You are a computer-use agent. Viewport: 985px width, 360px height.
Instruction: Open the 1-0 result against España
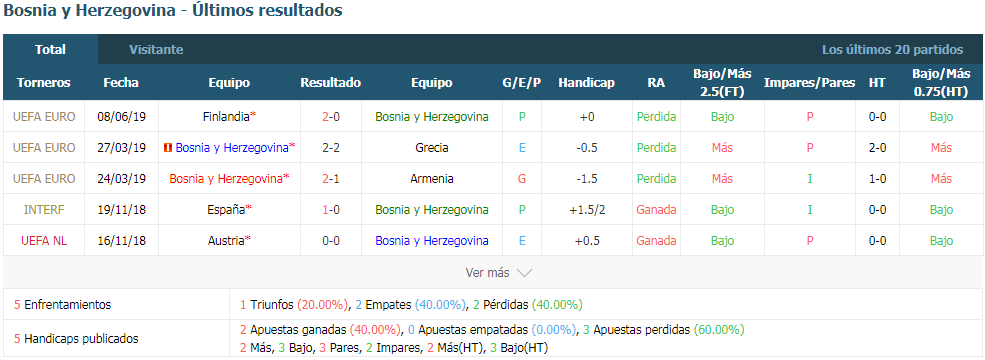(330, 209)
